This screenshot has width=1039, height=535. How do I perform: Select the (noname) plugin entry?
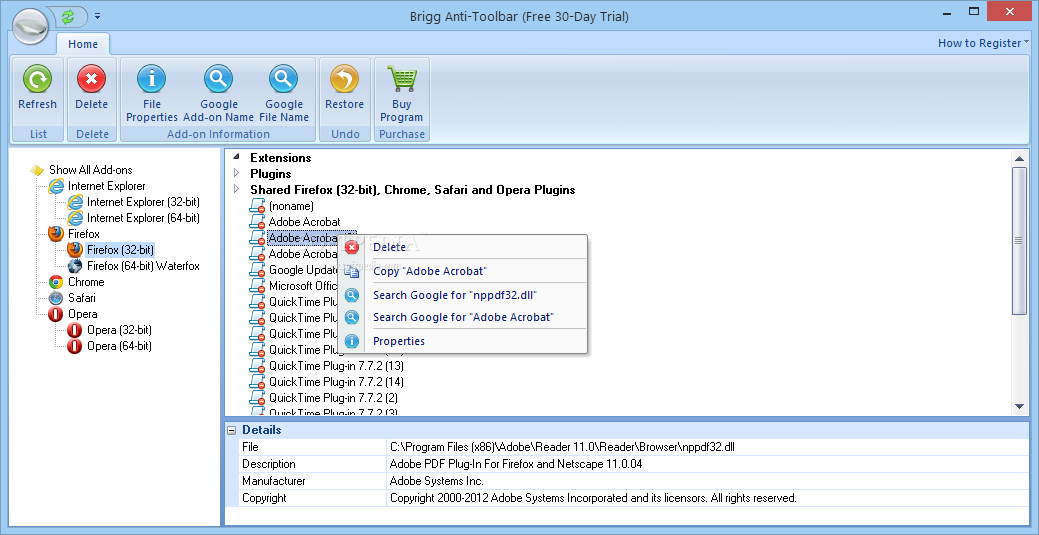click(x=291, y=206)
